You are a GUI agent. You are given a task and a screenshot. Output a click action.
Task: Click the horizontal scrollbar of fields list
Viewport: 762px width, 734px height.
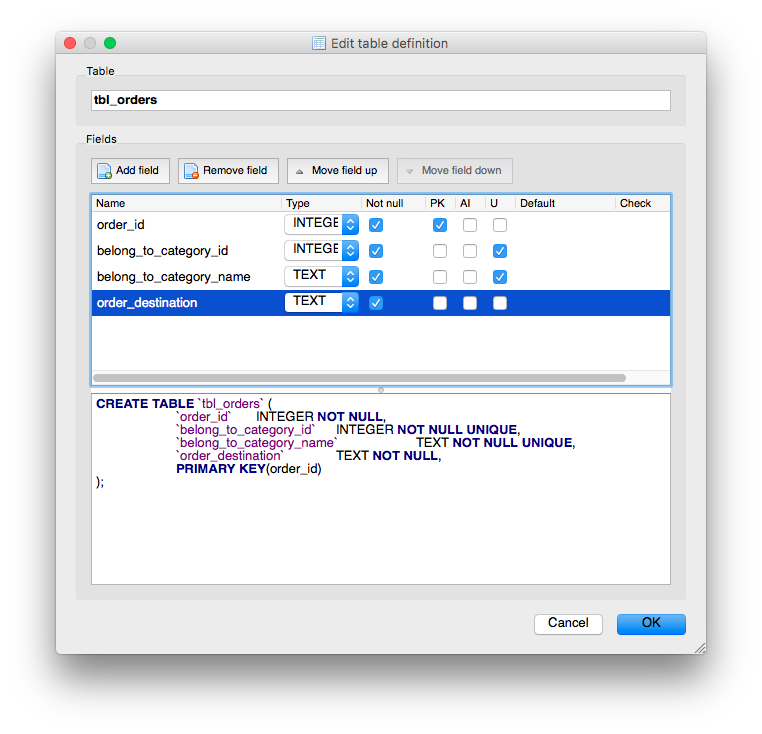click(359, 378)
